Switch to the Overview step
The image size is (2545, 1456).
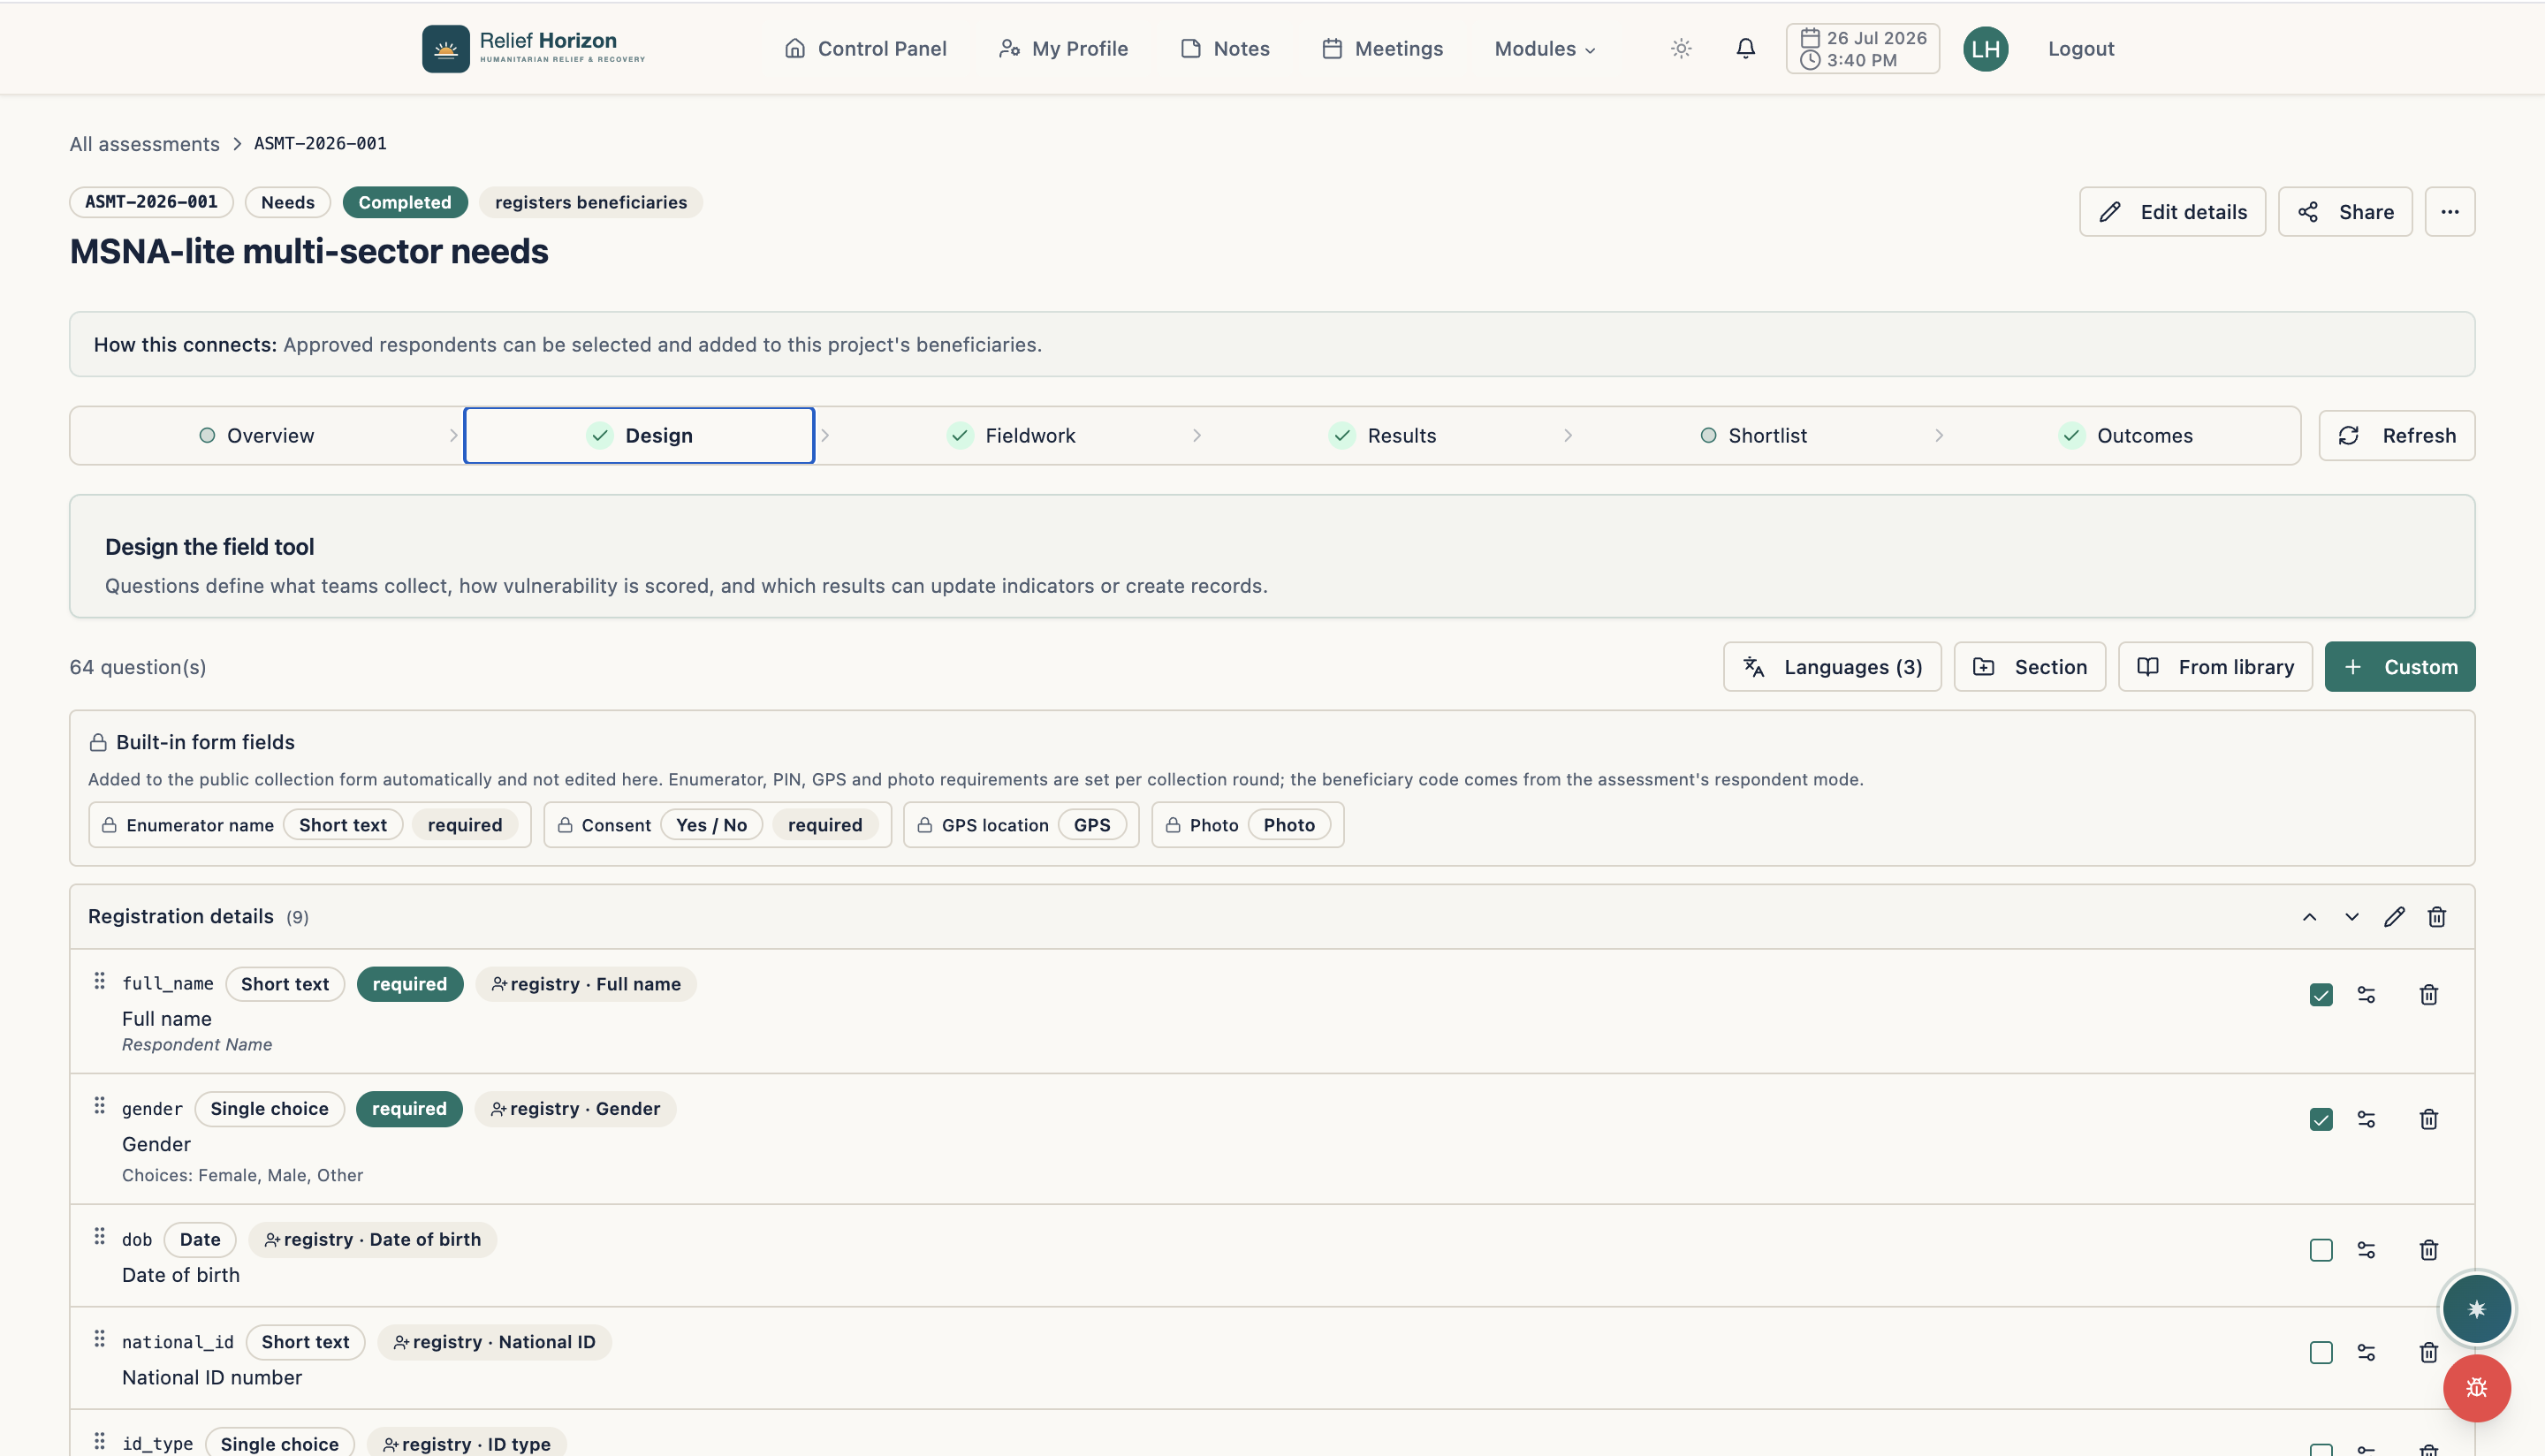(x=257, y=436)
